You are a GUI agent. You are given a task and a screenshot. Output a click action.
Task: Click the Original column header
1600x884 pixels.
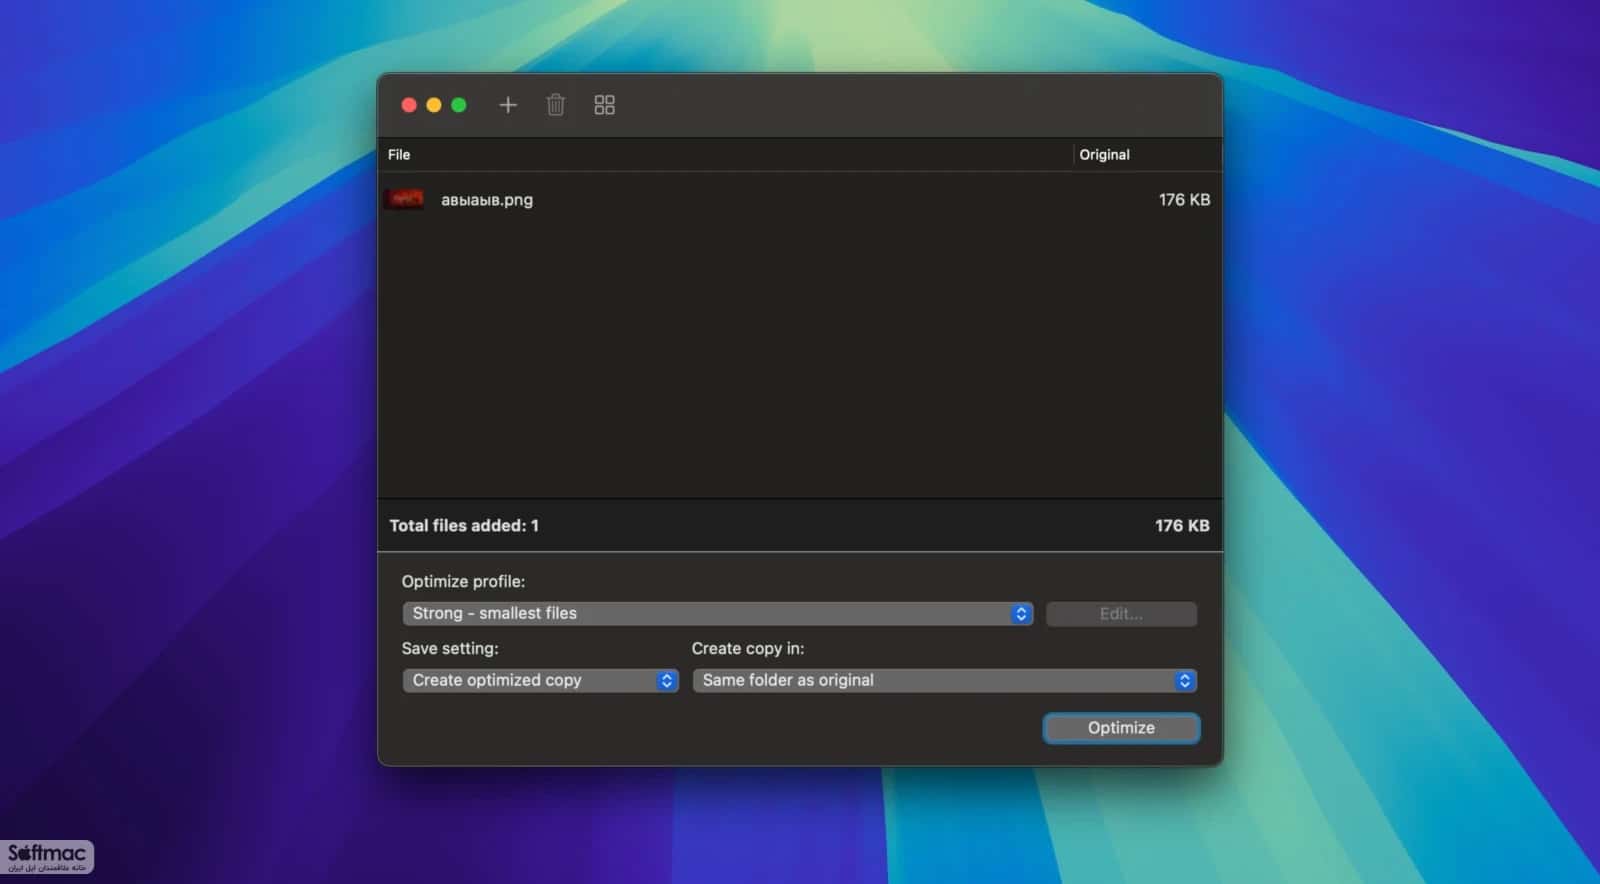[1104, 155]
